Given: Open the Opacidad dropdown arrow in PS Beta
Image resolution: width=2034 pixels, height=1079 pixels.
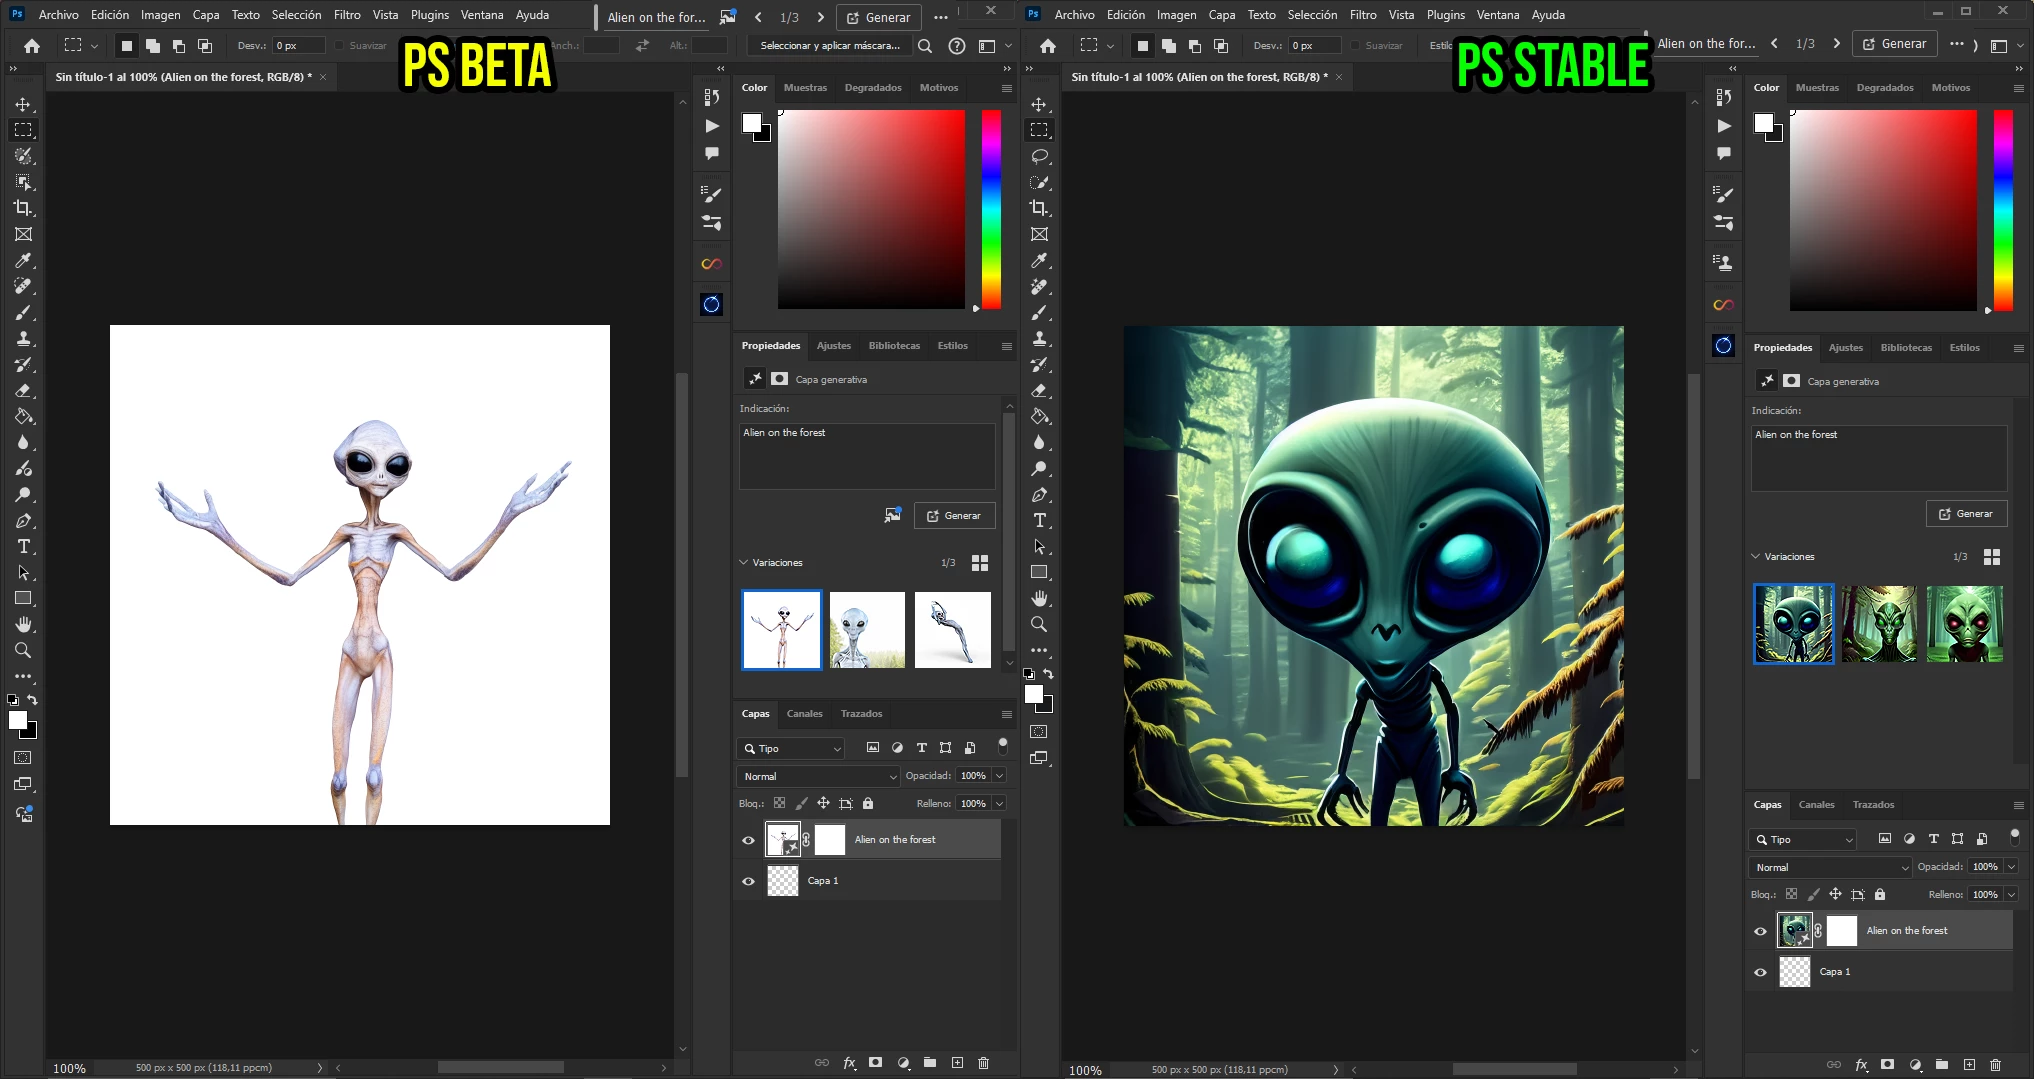Looking at the screenshot, I should (x=998, y=776).
